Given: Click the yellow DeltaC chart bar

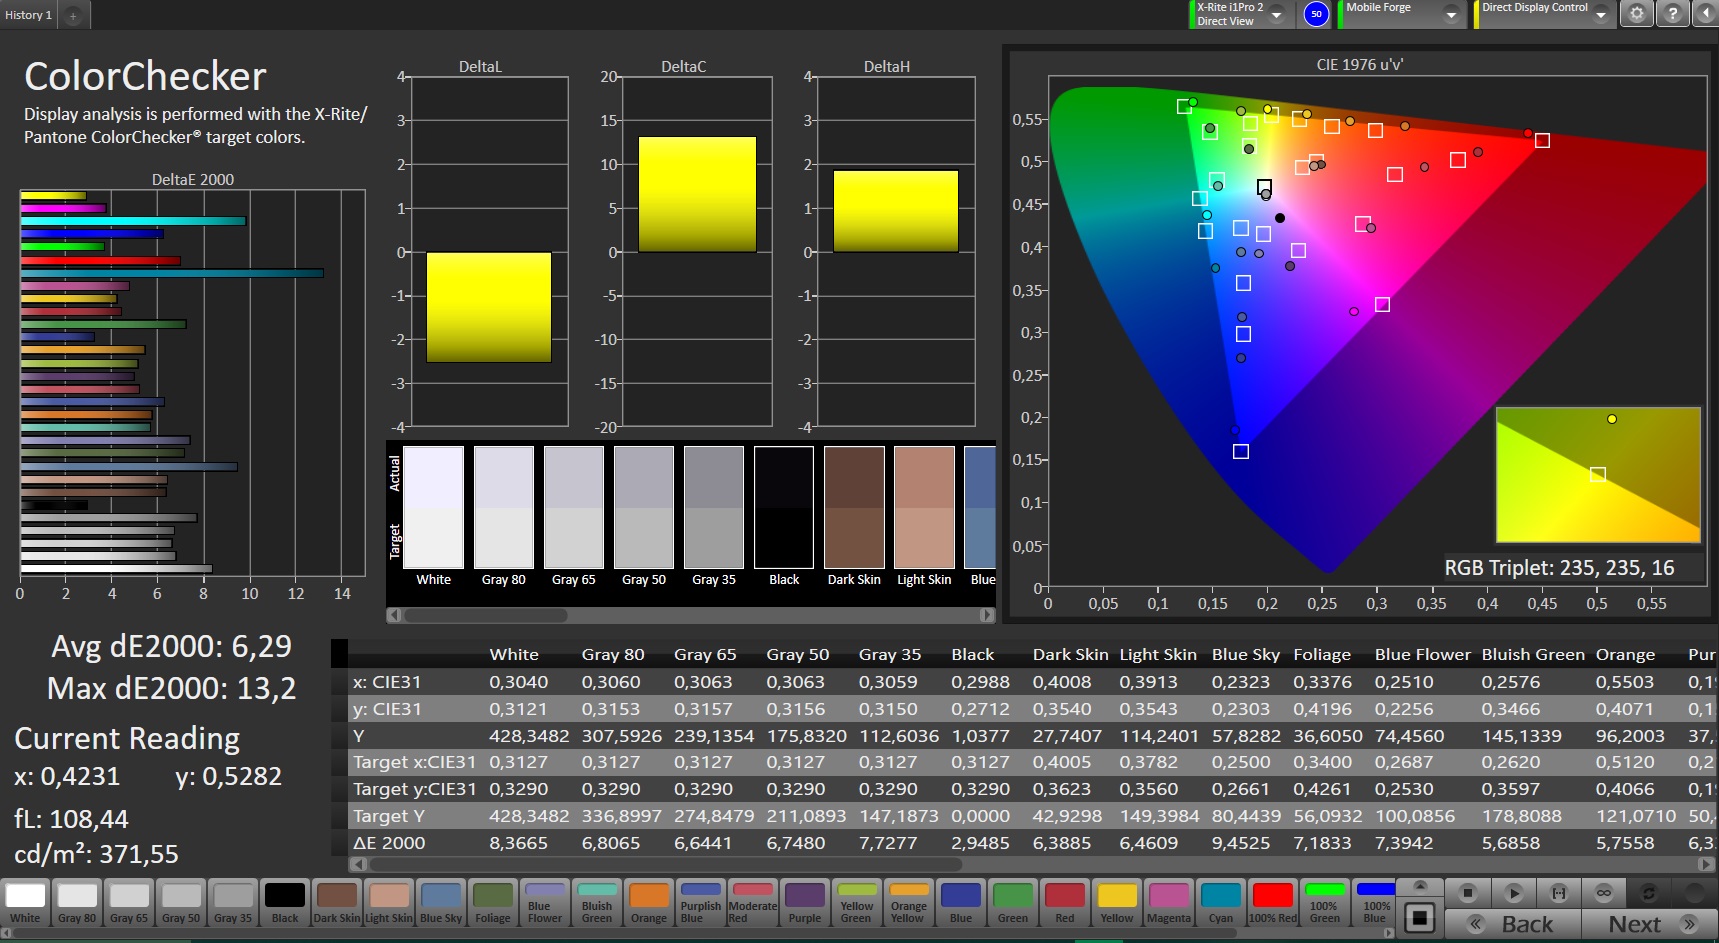Looking at the screenshot, I should coord(697,195).
